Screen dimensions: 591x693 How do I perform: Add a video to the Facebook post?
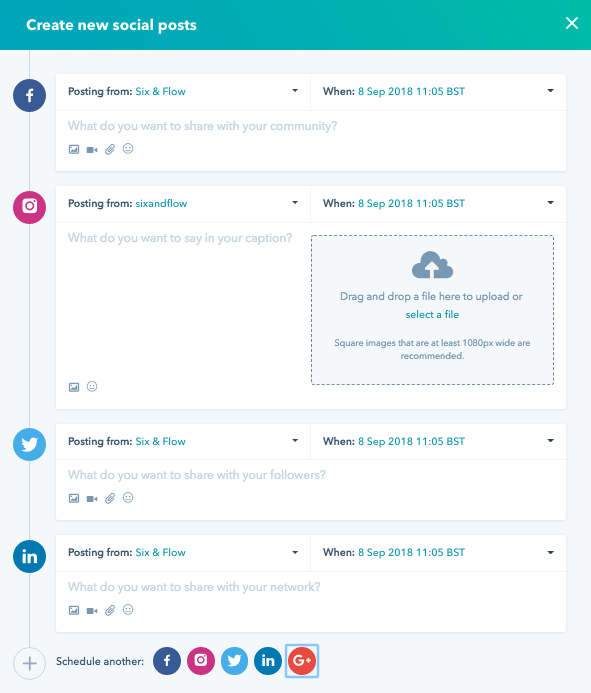point(92,150)
